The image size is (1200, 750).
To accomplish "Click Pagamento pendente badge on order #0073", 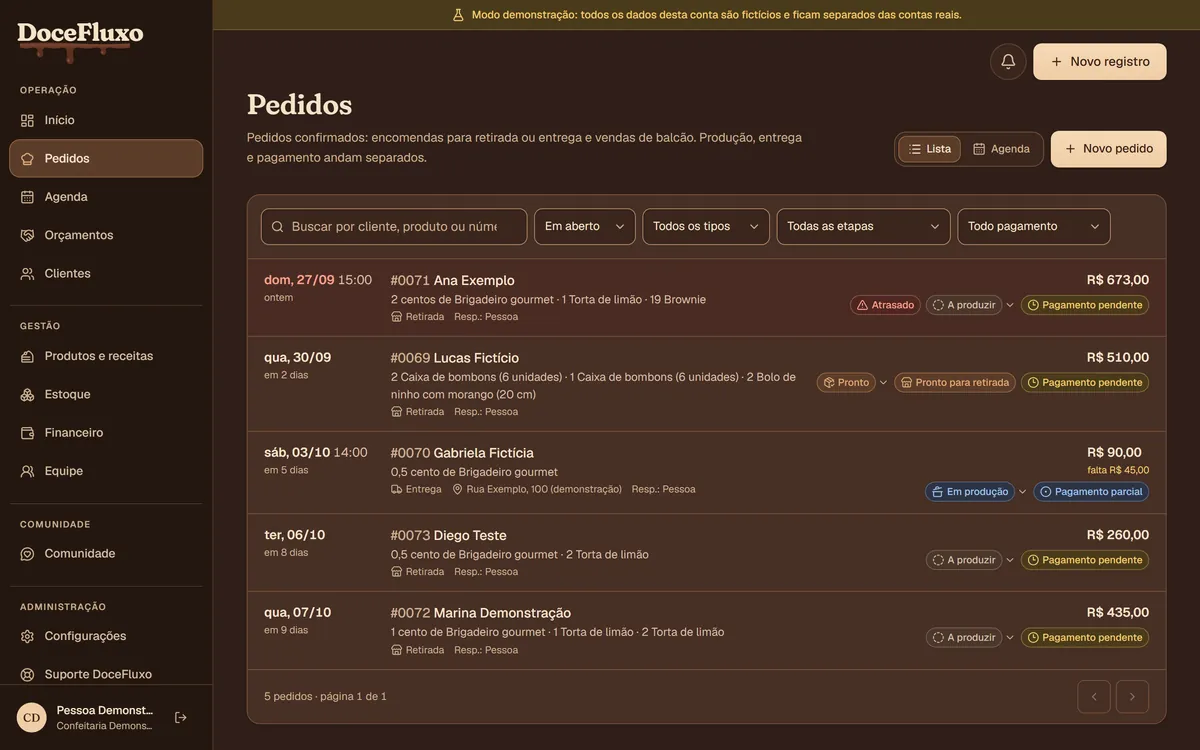I will pyautogui.click(x=1085, y=560).
